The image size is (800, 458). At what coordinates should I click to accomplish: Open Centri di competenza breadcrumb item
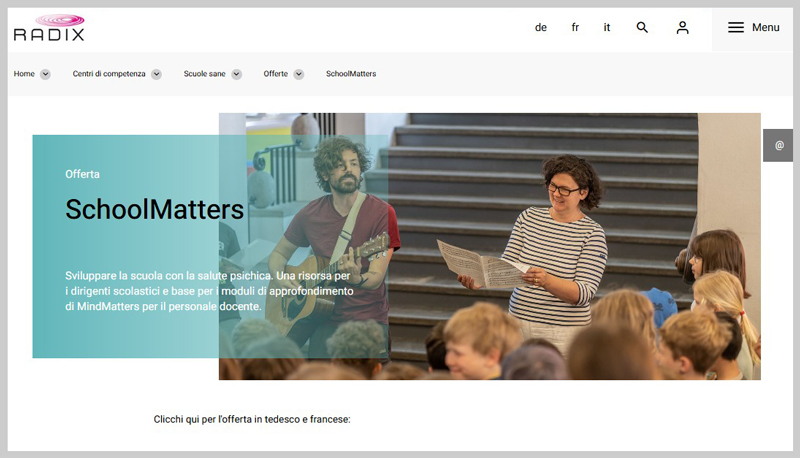(x=109, y=74)
